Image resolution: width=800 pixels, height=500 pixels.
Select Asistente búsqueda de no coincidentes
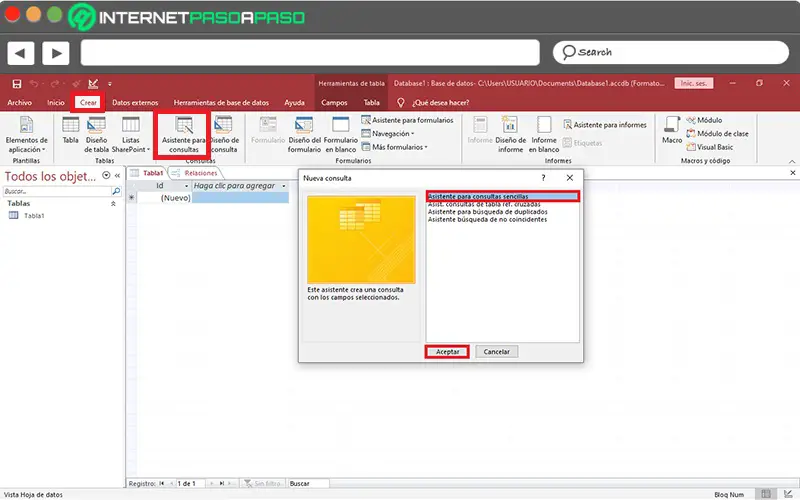point(487,219)
